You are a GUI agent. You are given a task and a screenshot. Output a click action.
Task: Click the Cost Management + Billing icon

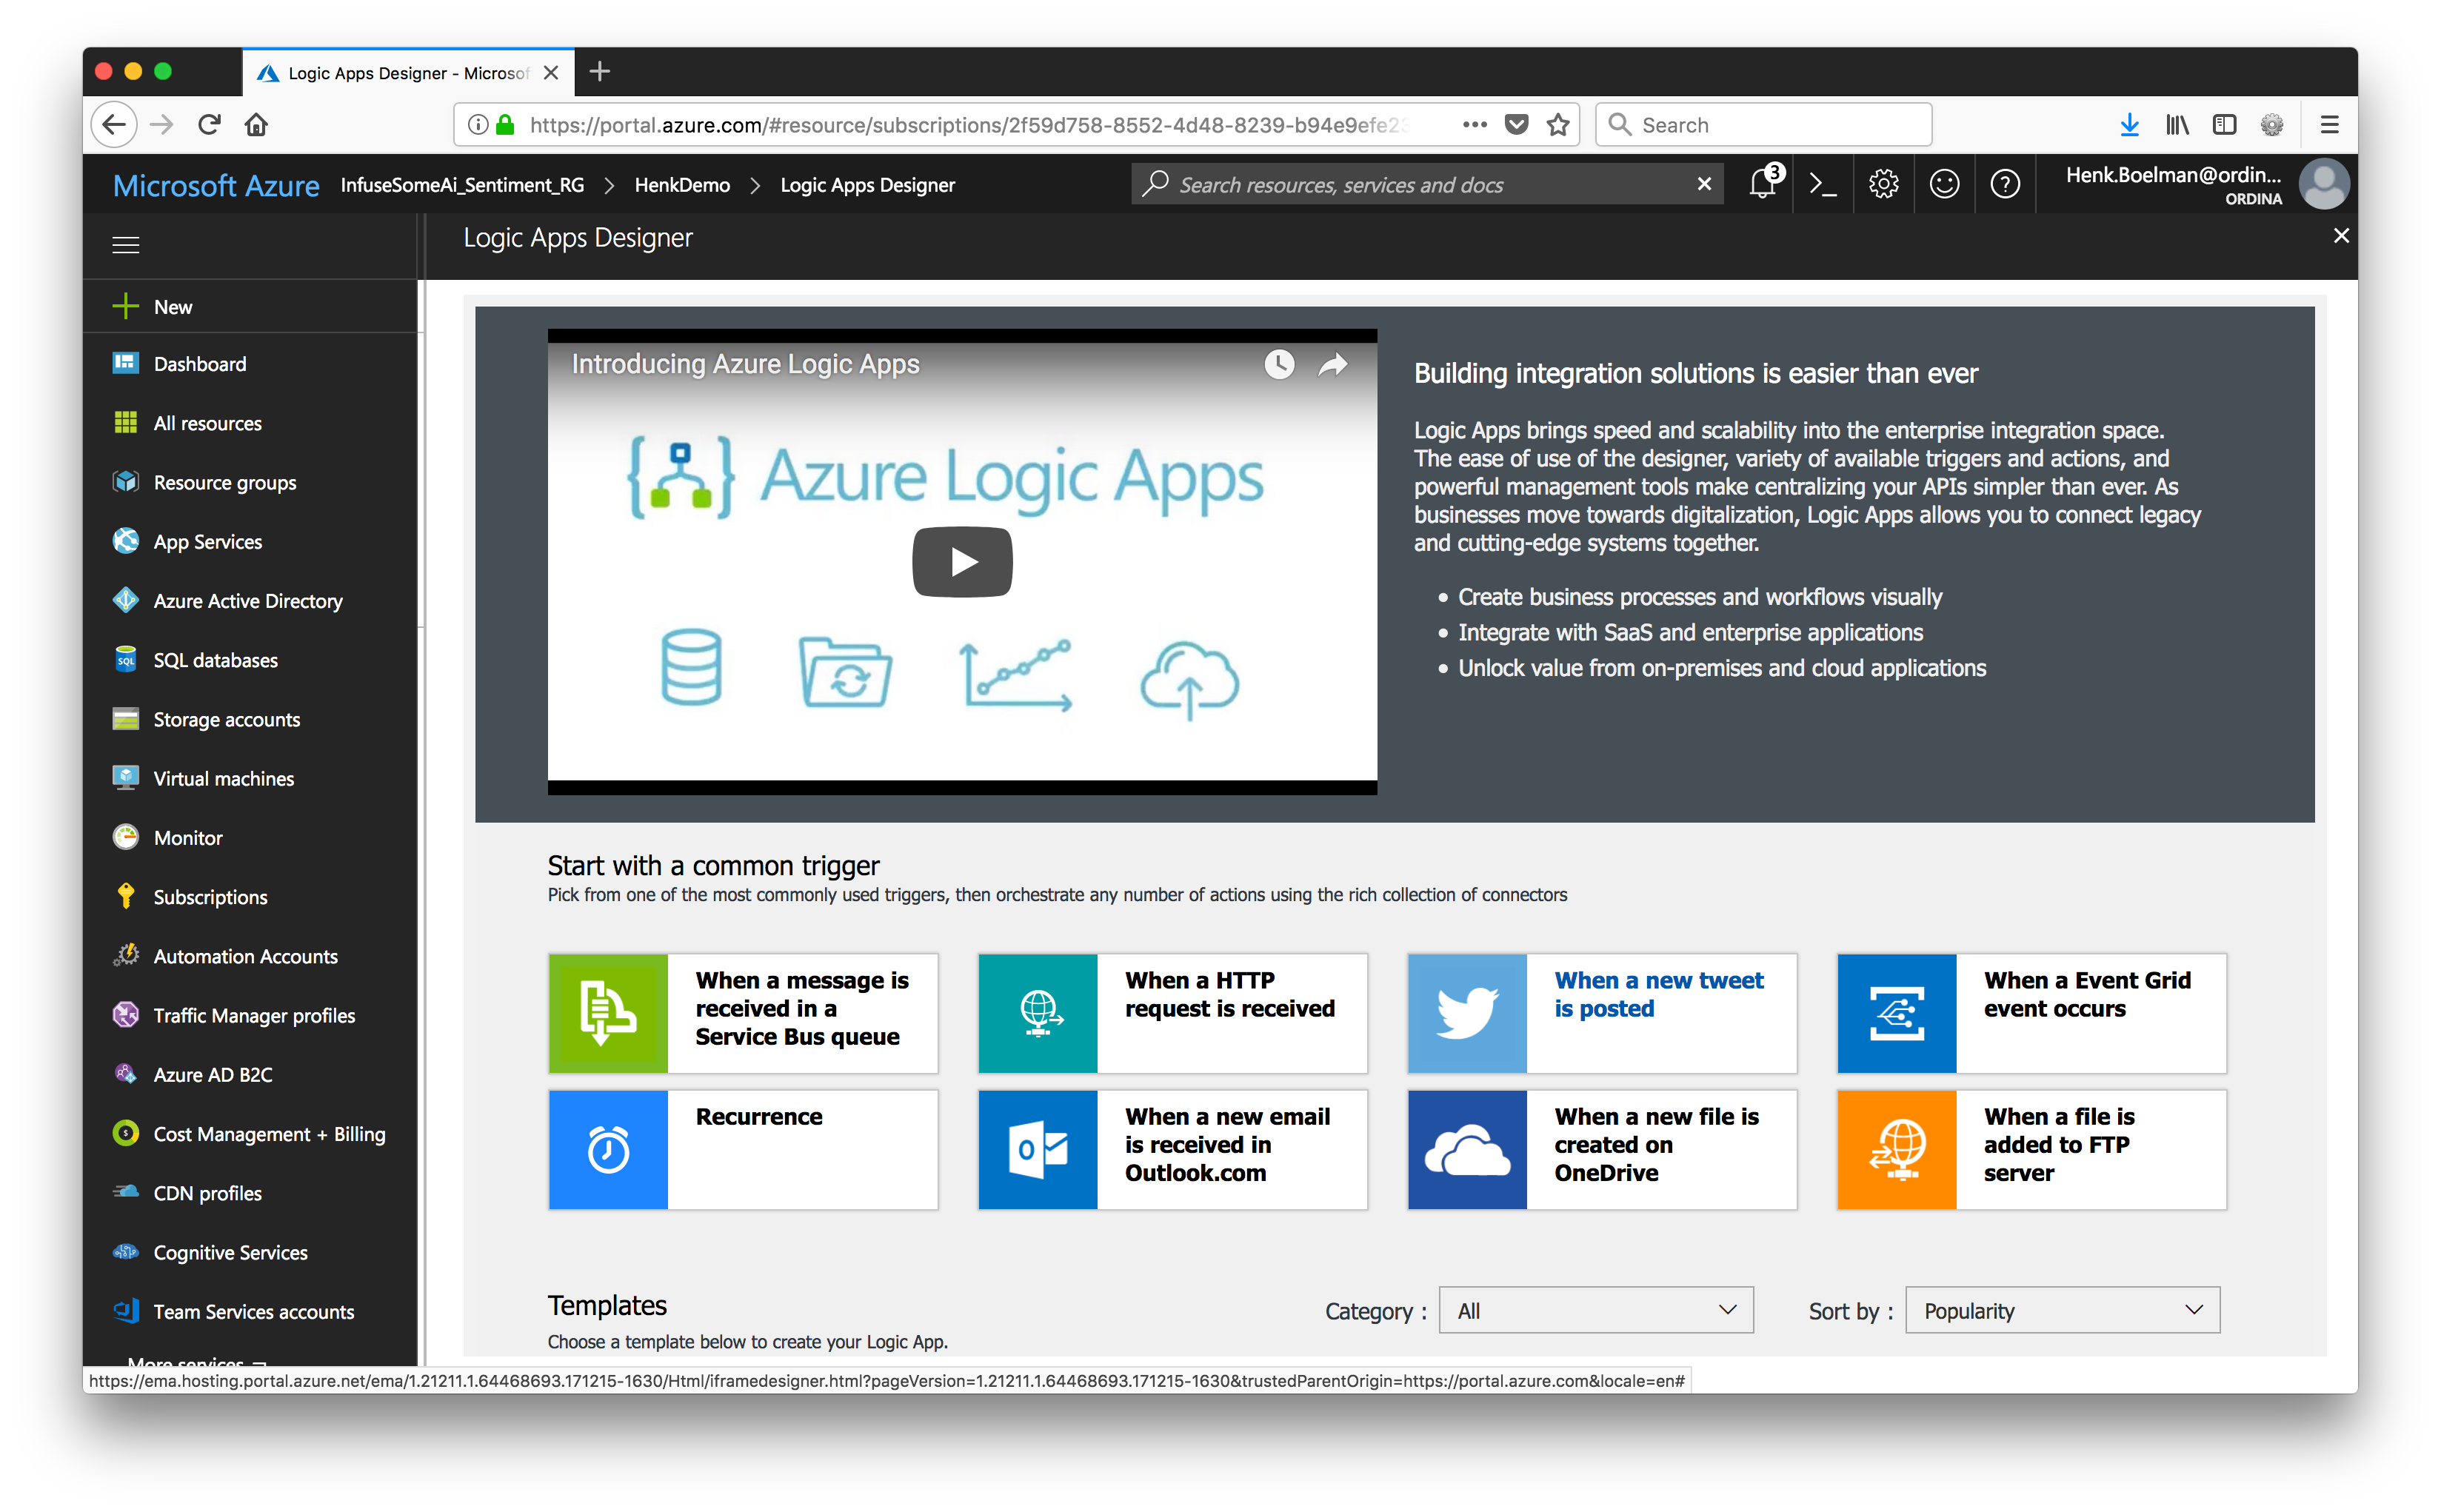pos(125,1133)
